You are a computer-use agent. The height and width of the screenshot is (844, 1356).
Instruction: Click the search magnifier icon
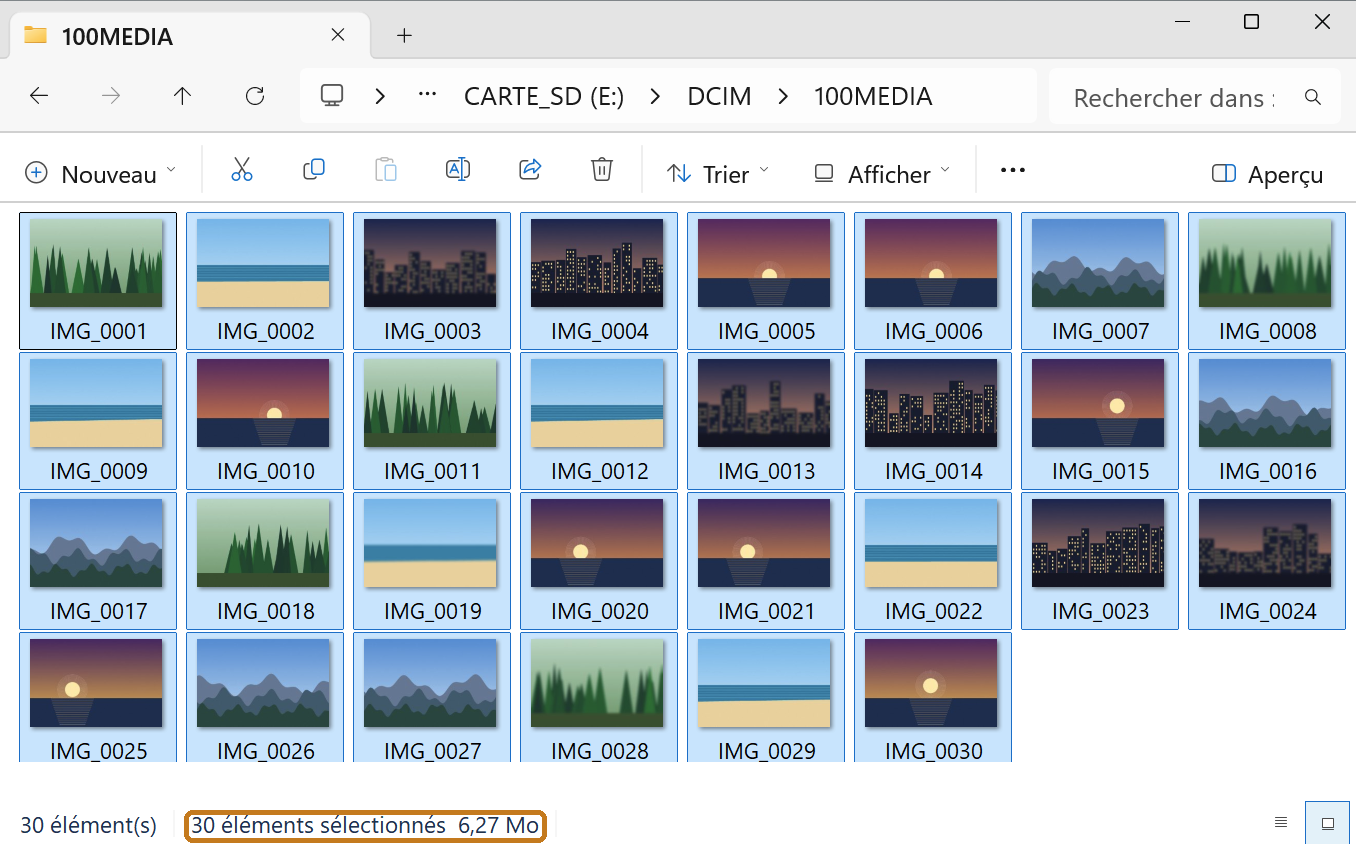click(x=1313, y=97)
